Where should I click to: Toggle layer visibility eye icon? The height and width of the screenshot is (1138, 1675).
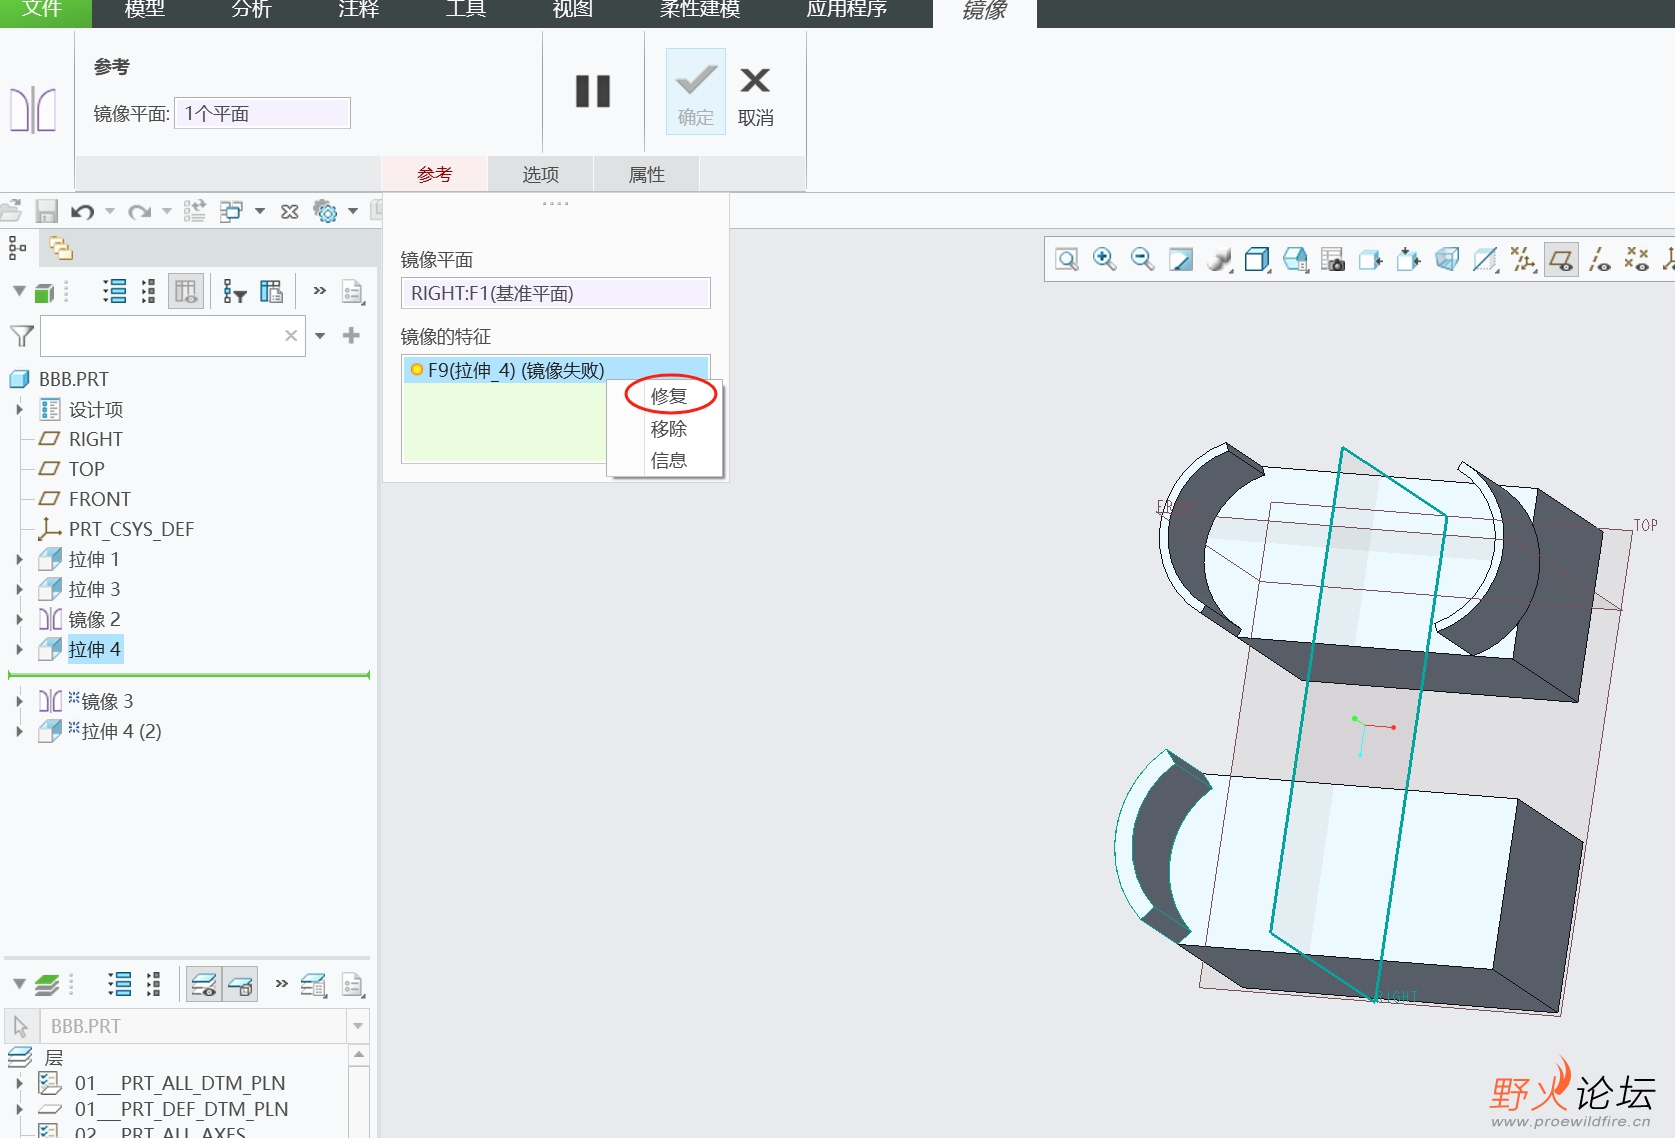[204, 985]
